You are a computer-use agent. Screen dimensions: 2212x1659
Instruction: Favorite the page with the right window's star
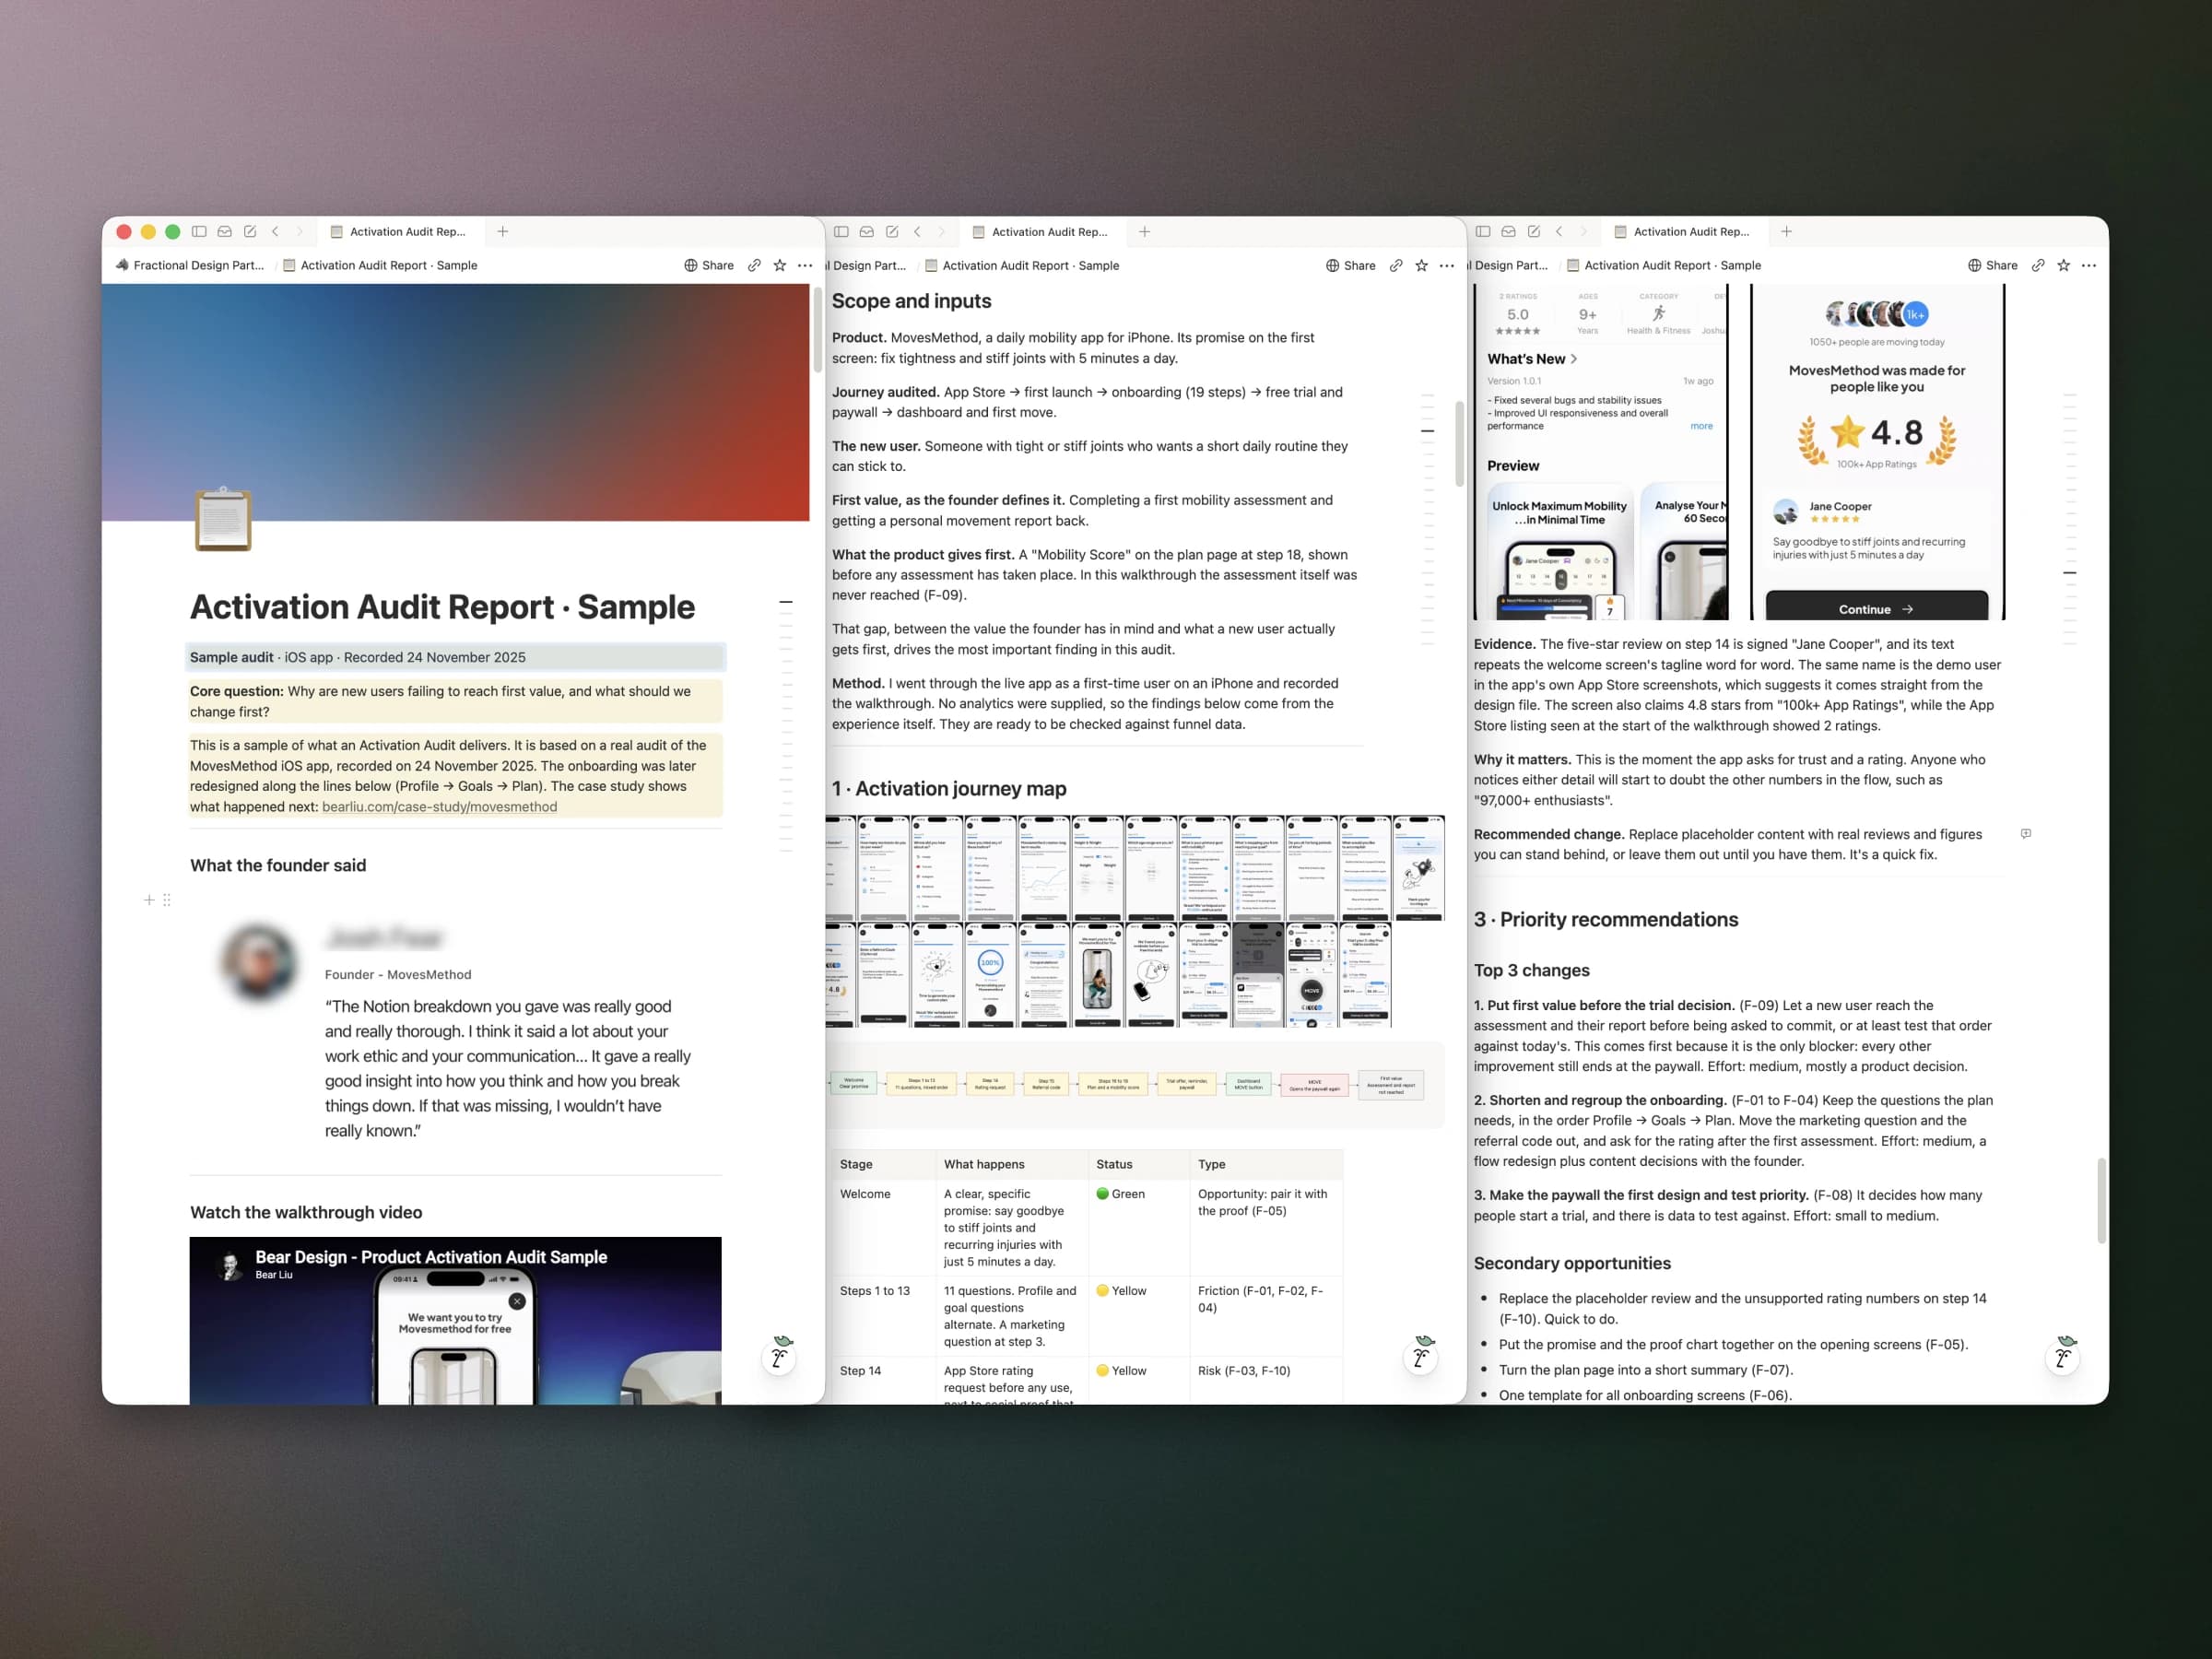pos(2064,265)
